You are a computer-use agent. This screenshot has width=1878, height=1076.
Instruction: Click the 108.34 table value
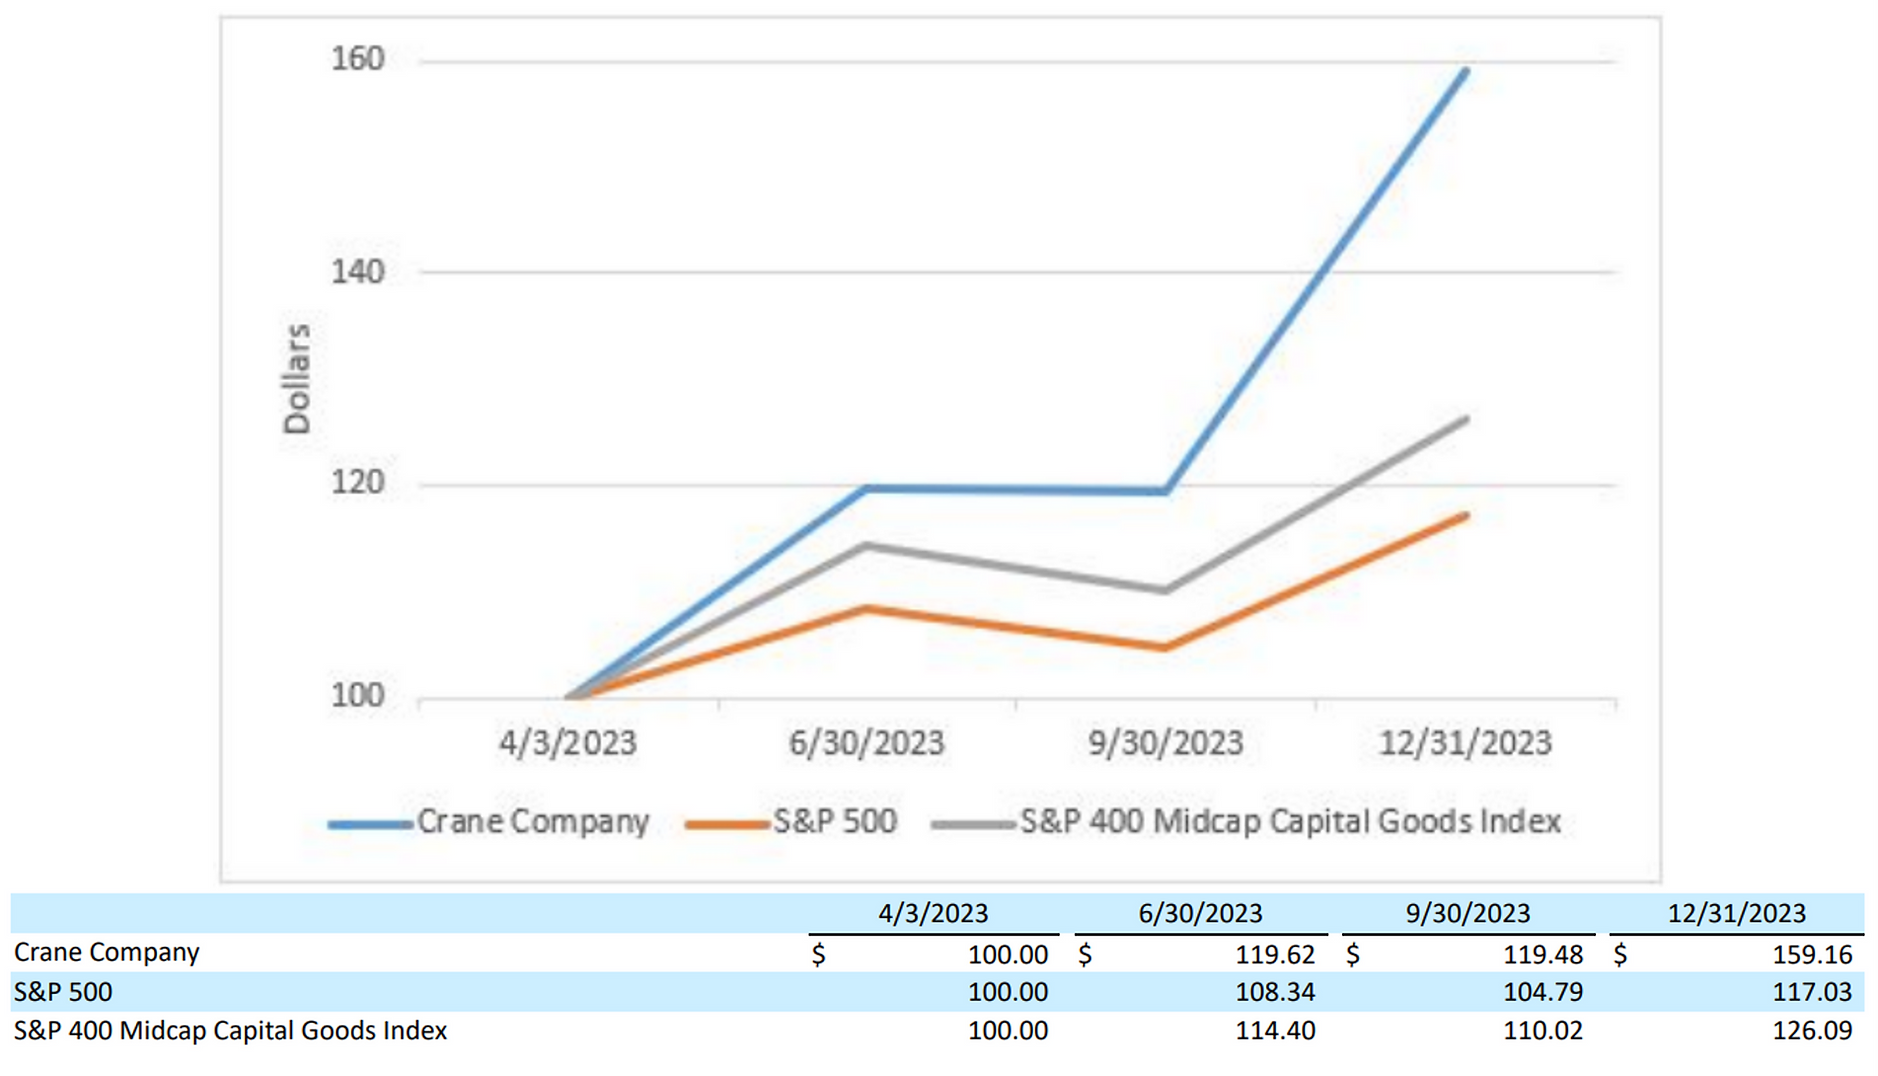(x=1275, y=992)
